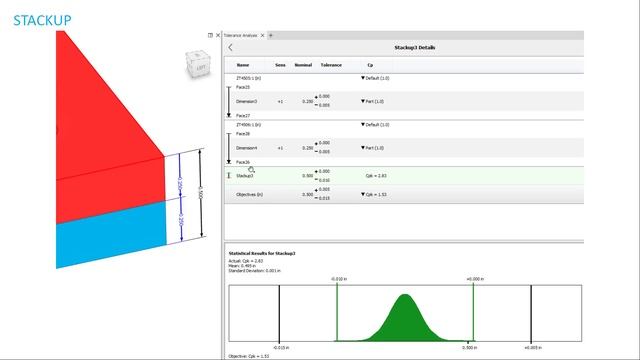Select the ZT4505:1 (in) part row
The width and height of the screenshot is (640, 360).
249,78
